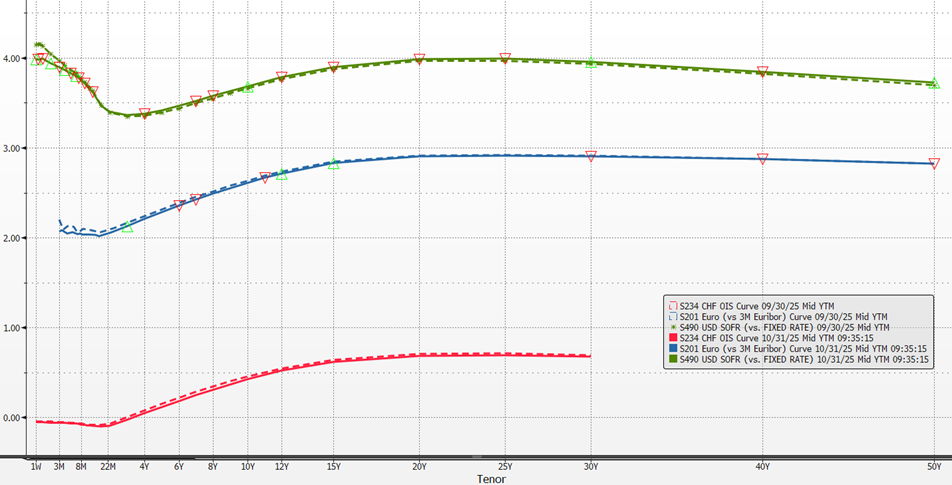Click the blue Euro 10/31/25 legend swatch
952x485 pixels.
(672, 348)
